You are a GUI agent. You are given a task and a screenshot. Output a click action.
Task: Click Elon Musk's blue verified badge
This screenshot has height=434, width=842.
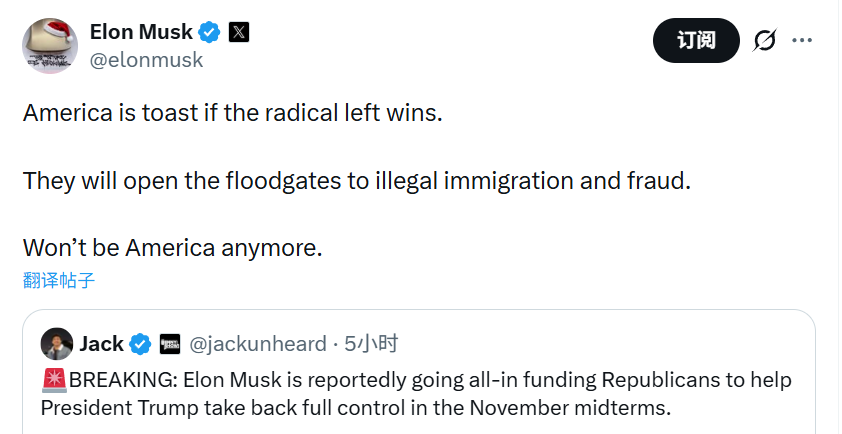[209, 33]
